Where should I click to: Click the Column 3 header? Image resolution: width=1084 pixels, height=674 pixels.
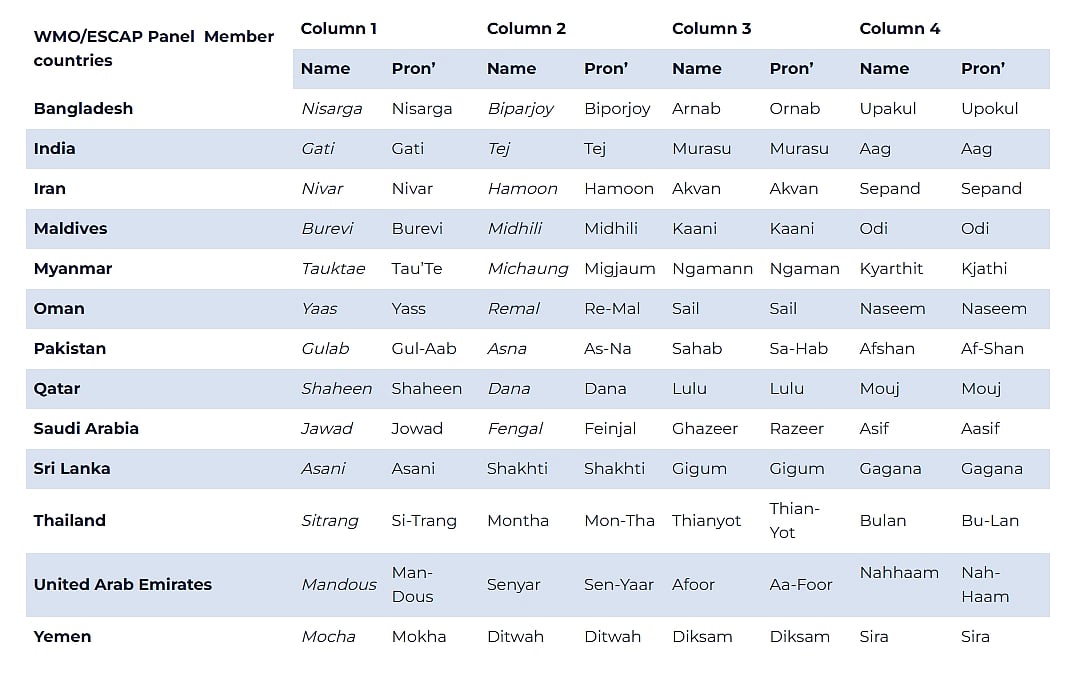(x=711, y=28)
